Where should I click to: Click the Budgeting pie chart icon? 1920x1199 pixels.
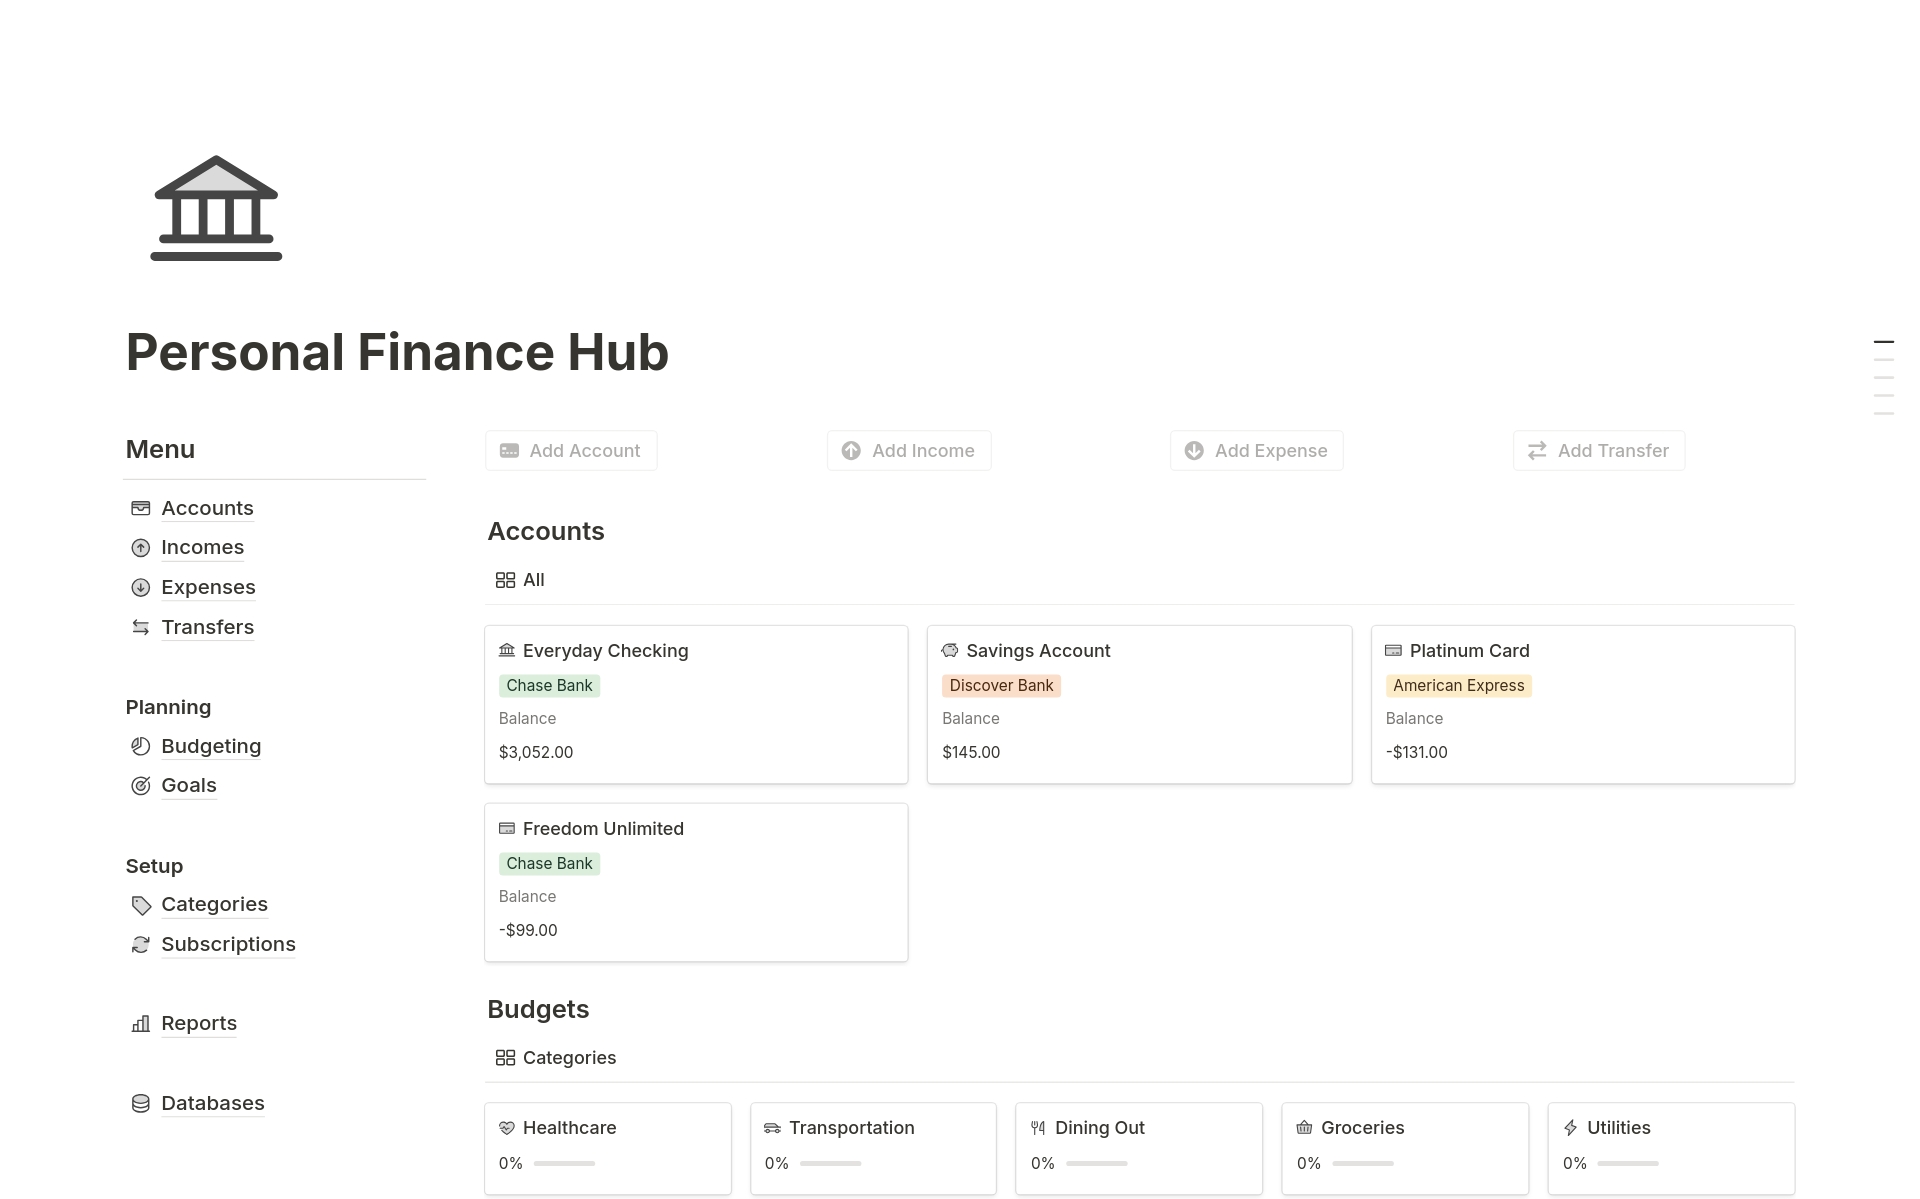point(141,746)
